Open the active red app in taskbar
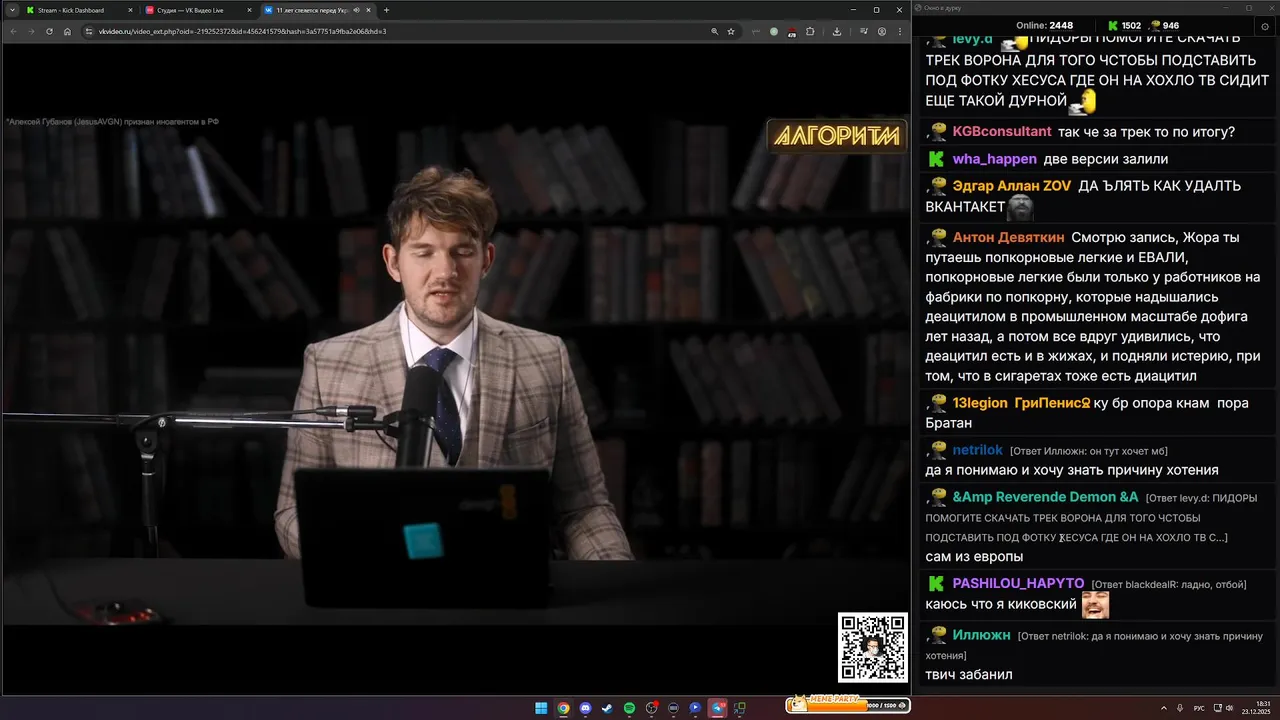The width and height of the screenshot is (1280, 720). [x=718, y=708]
